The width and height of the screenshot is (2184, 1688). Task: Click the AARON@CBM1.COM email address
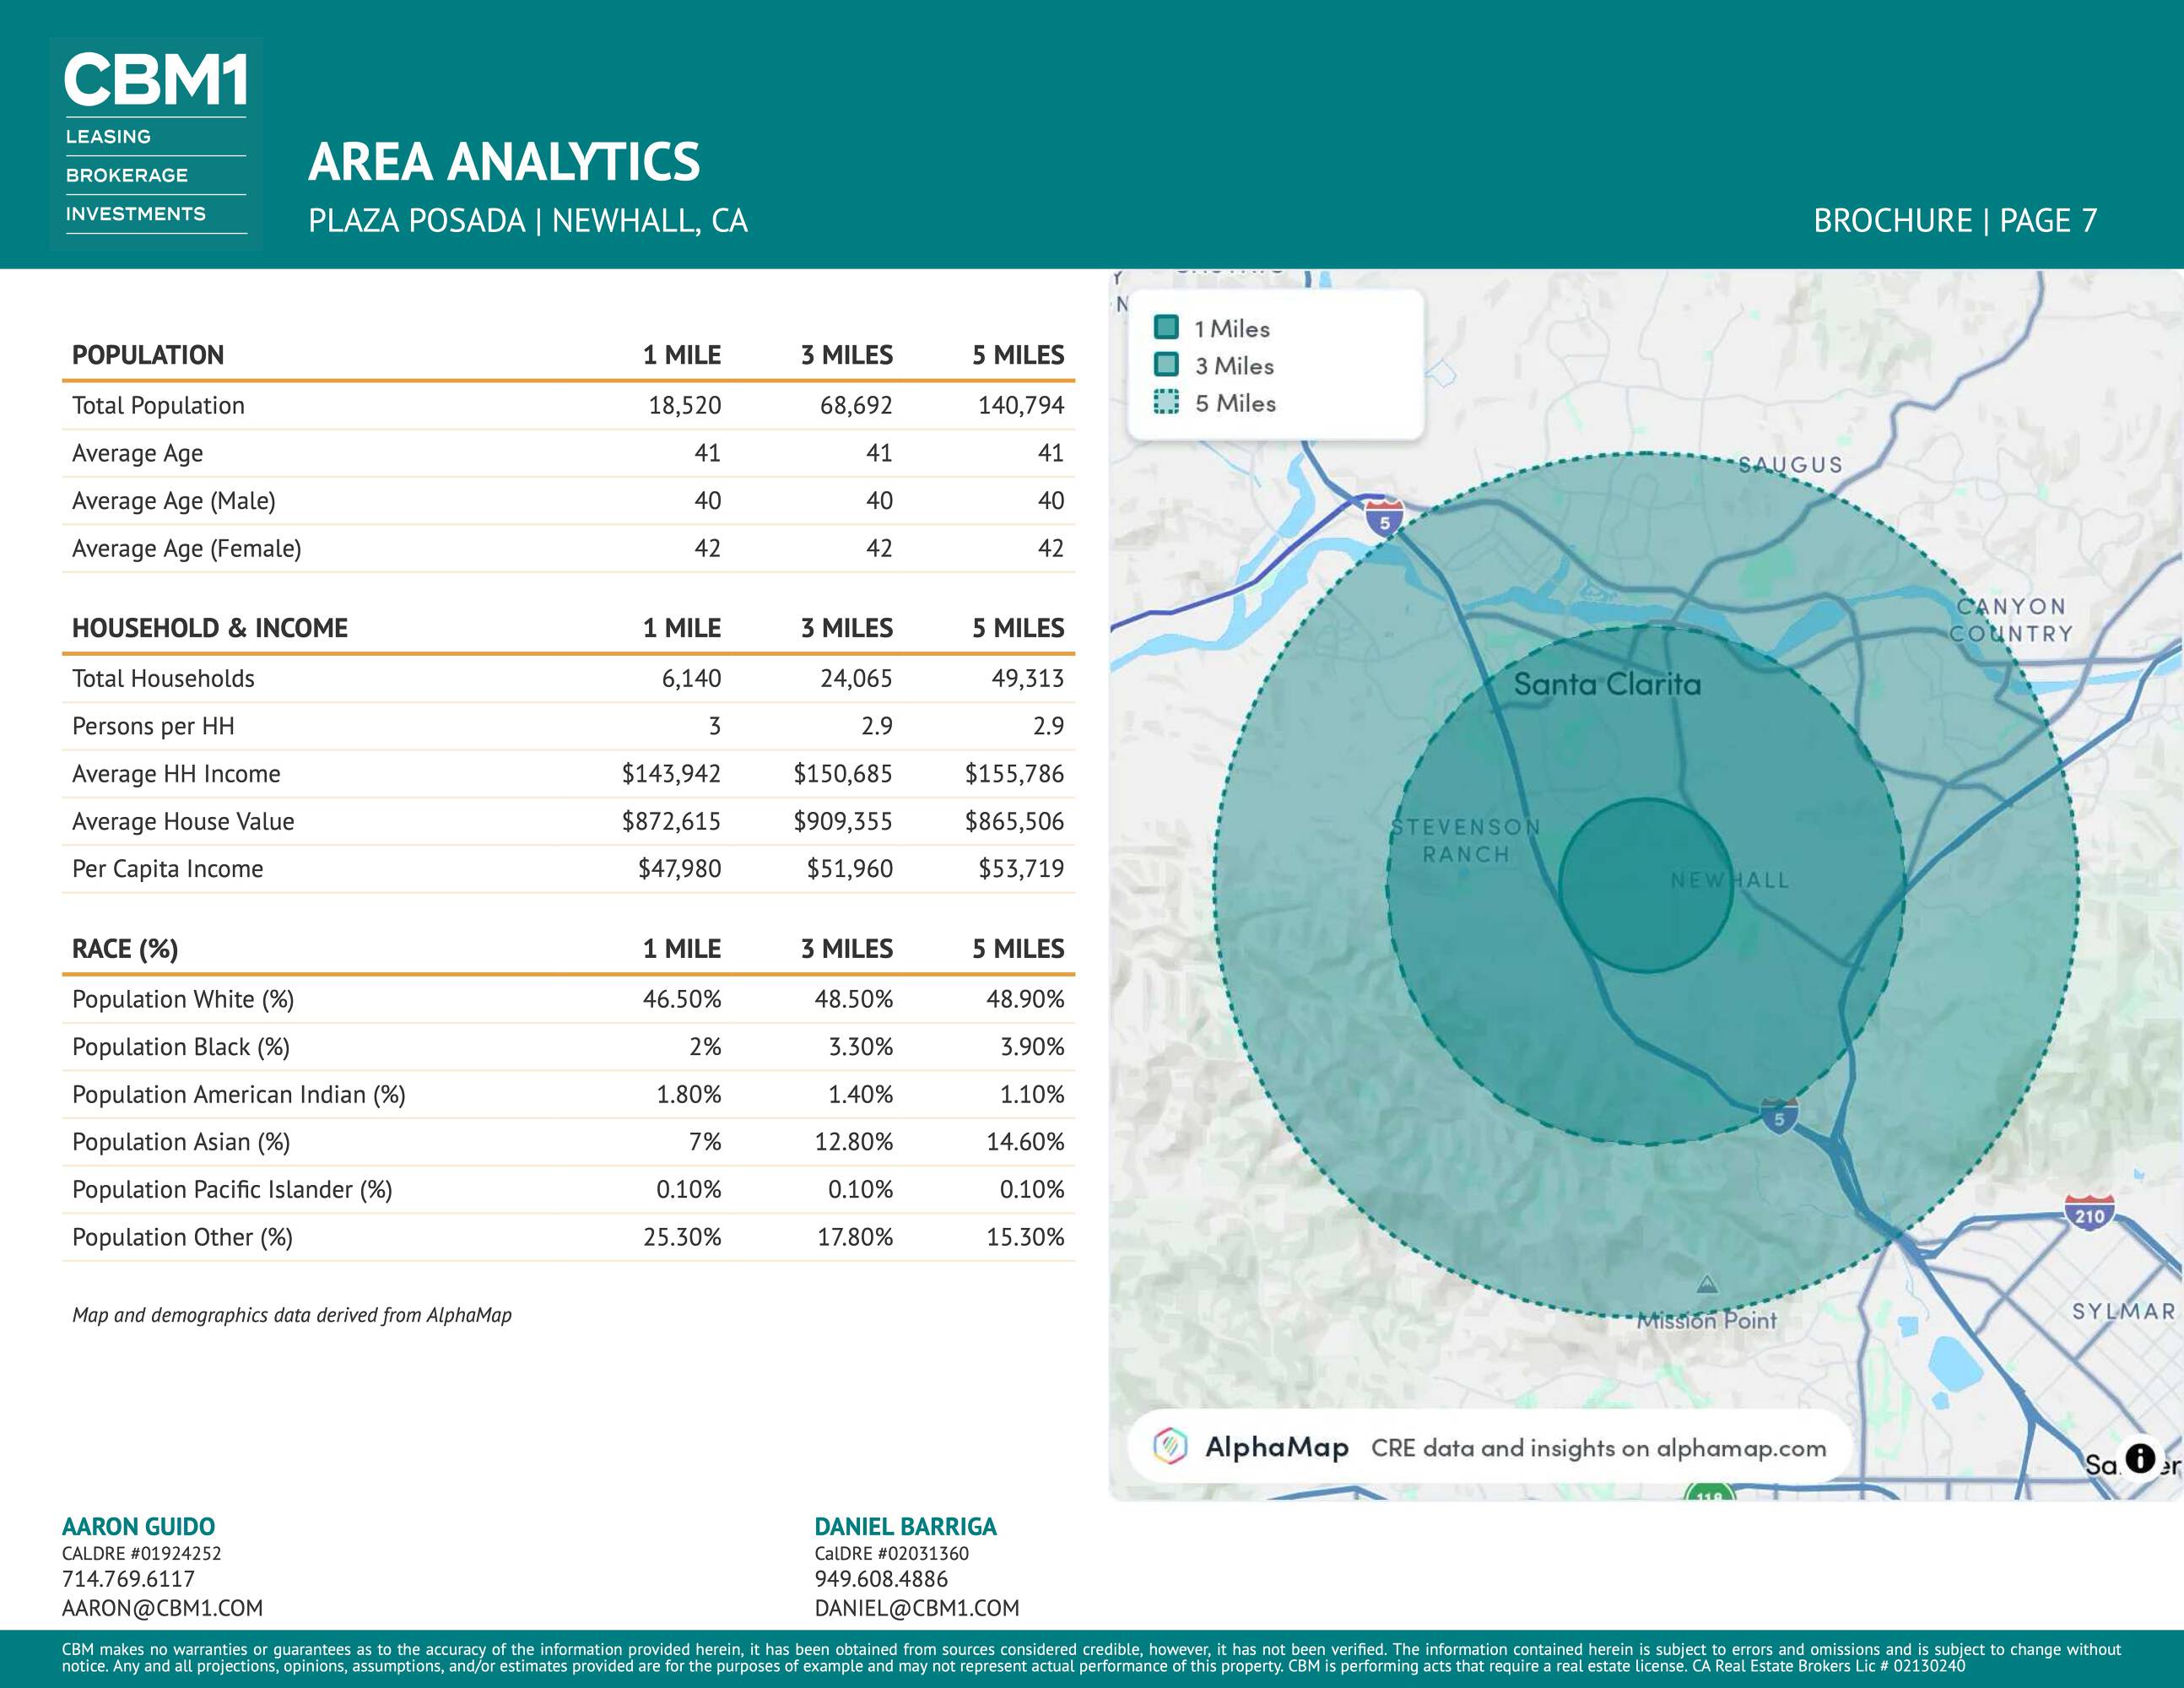coord(162,1608)
